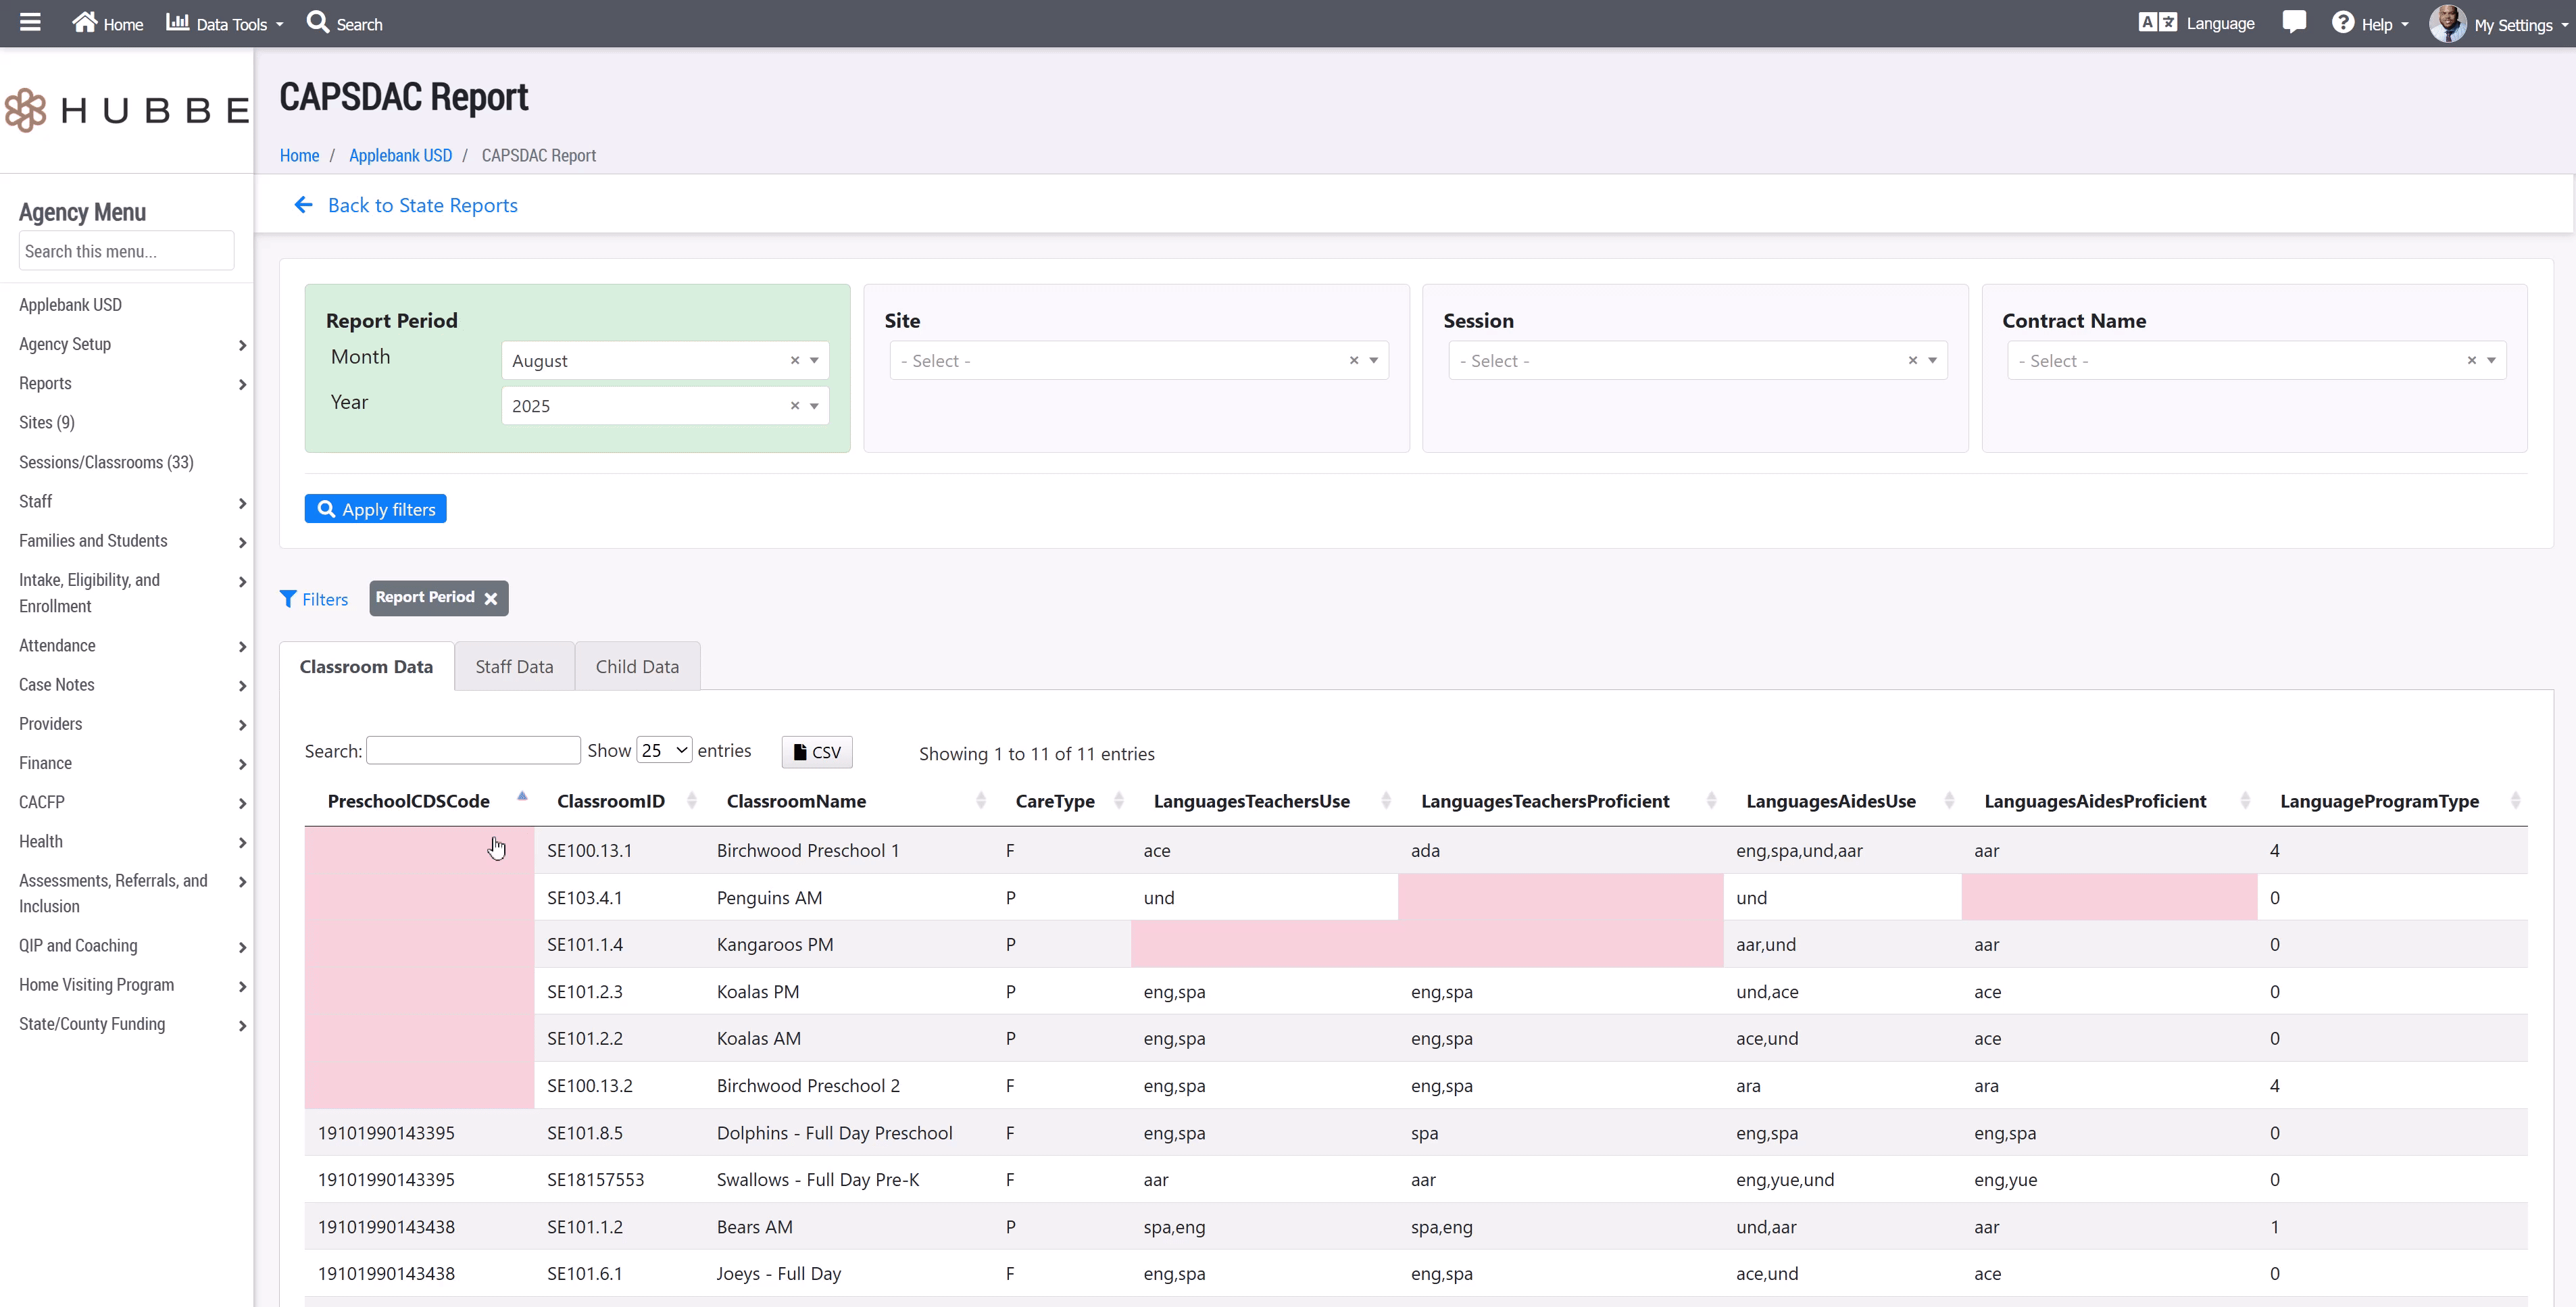Open Applebank USD breadcrumb link
2576x1307 pixels.
coord(400,155)
